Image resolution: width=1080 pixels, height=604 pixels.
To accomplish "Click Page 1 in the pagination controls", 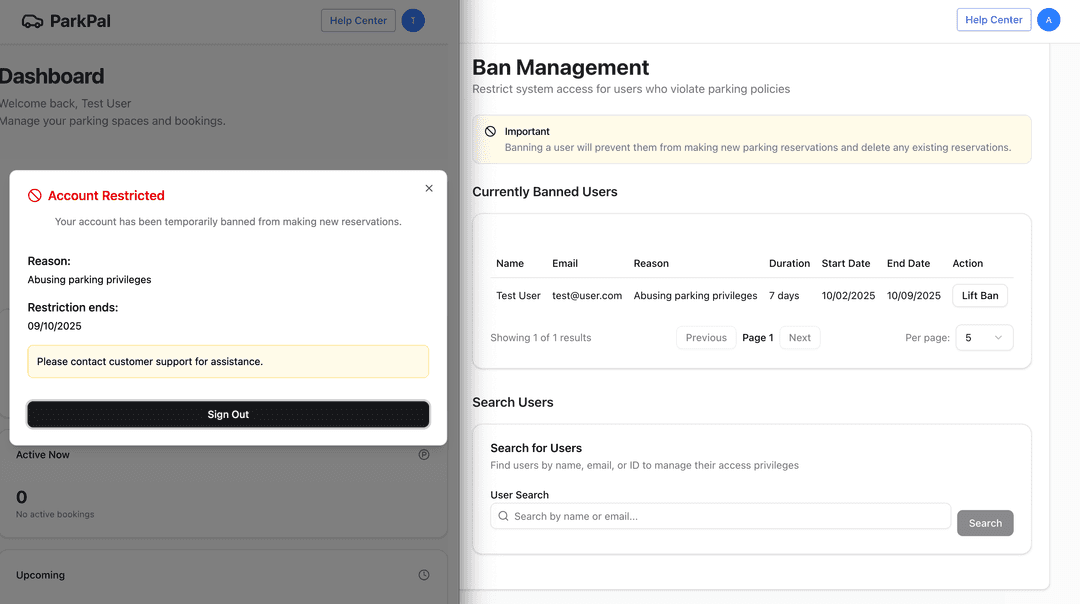I will [x=757, y=337].
